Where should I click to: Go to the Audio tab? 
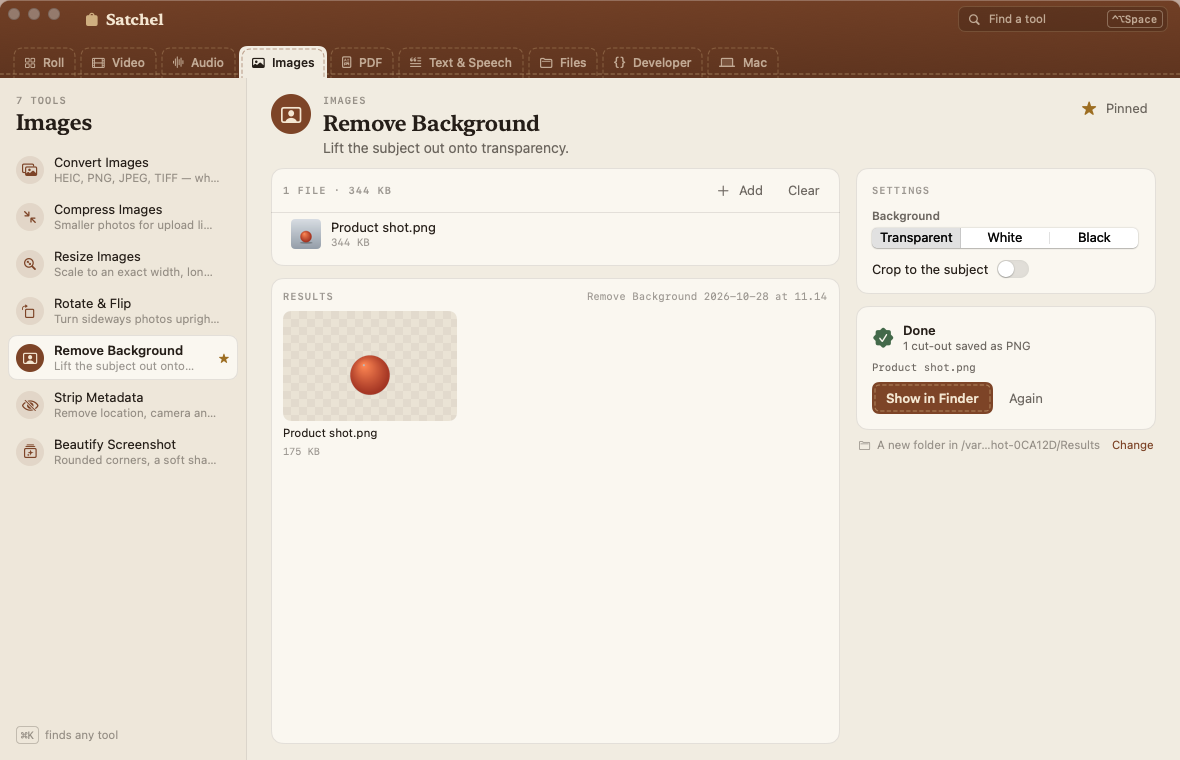(x=198, y=62)
